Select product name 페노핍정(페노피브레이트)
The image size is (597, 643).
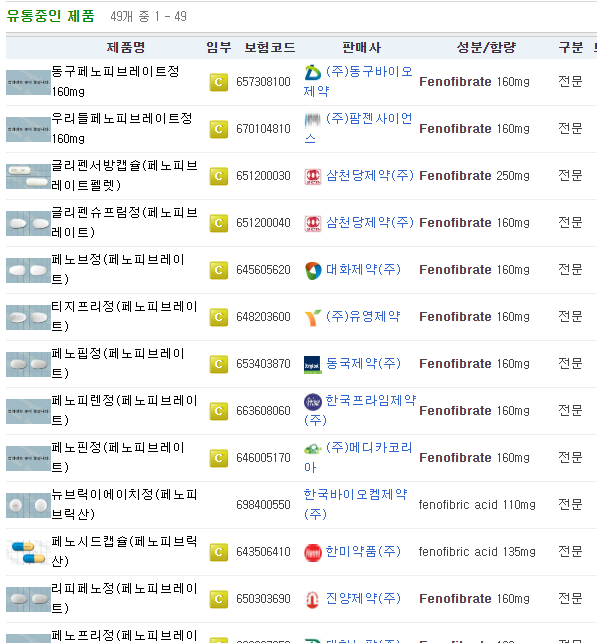118,363
